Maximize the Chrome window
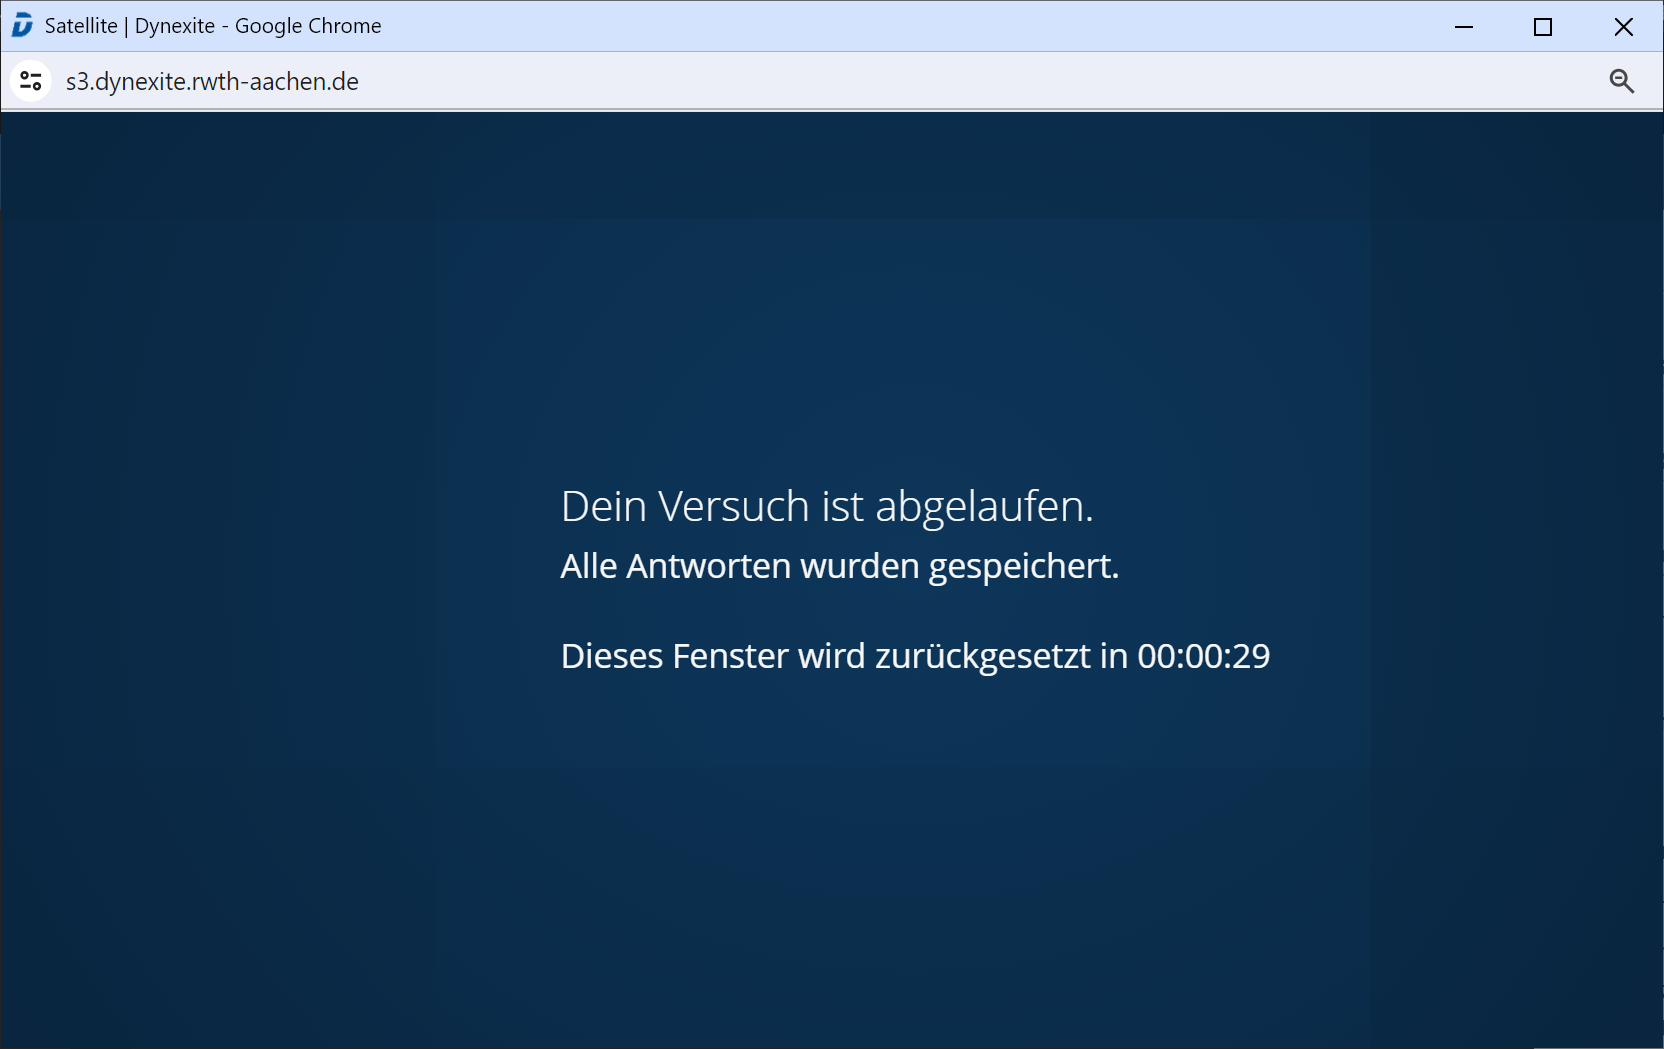The height and width of the screenshot is (1049, 1664). pos(1543,27)
